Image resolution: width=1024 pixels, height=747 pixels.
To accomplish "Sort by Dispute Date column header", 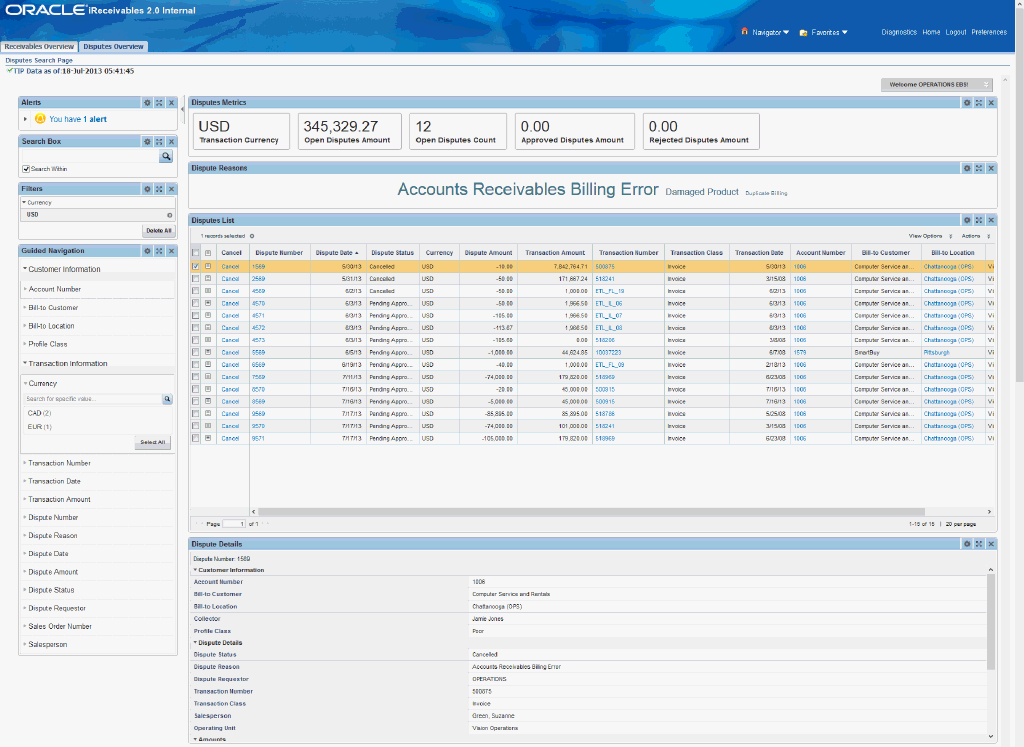I will [x=336, y=253].
